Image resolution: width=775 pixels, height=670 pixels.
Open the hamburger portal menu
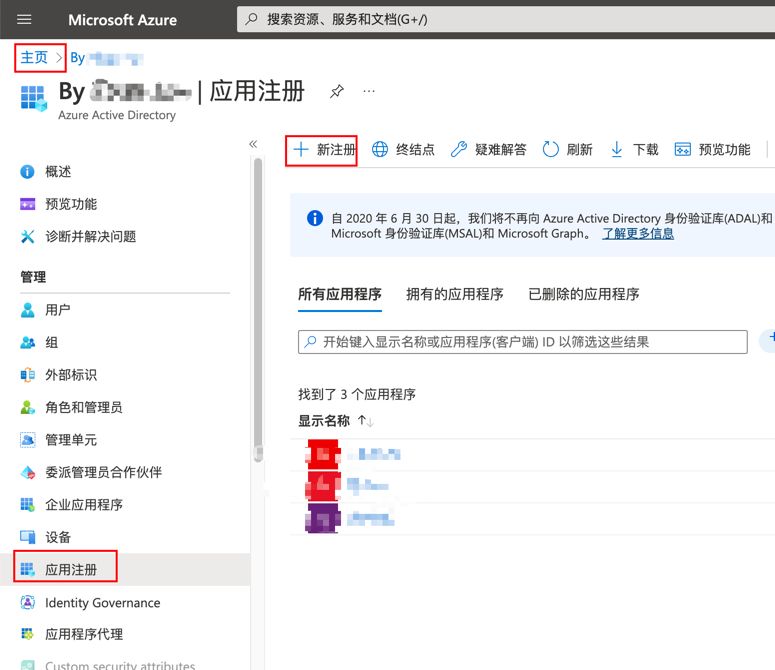(x=25, y=20)
